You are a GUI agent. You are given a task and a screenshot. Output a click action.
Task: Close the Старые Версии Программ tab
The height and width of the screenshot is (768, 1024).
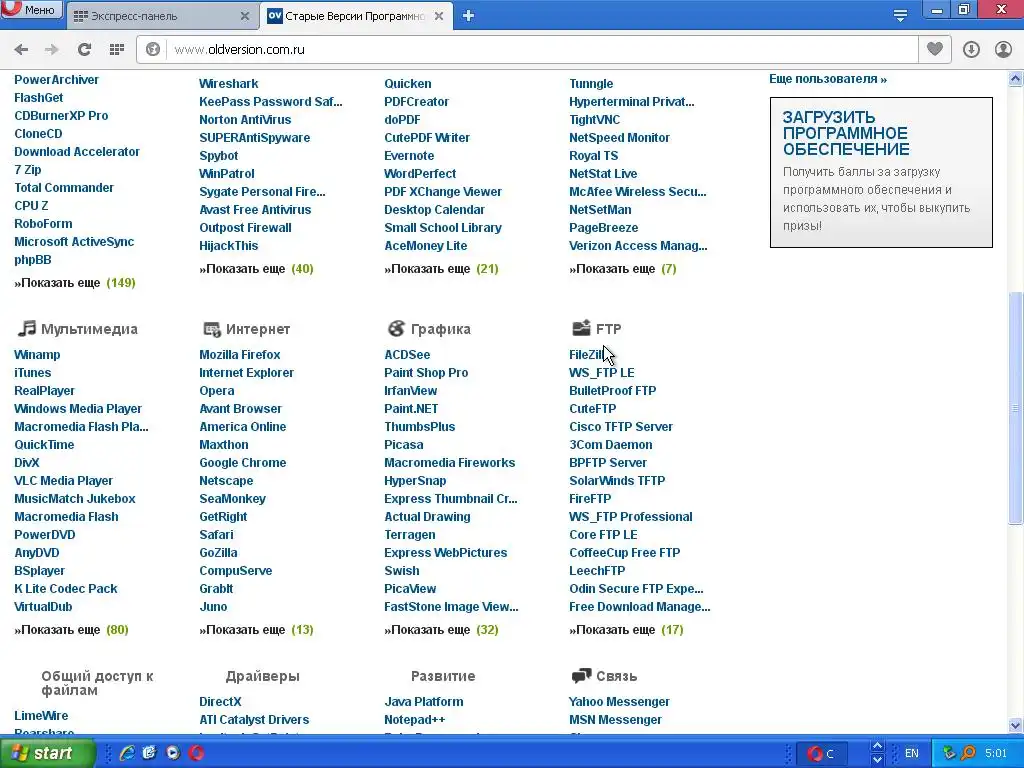click(439, 16)
